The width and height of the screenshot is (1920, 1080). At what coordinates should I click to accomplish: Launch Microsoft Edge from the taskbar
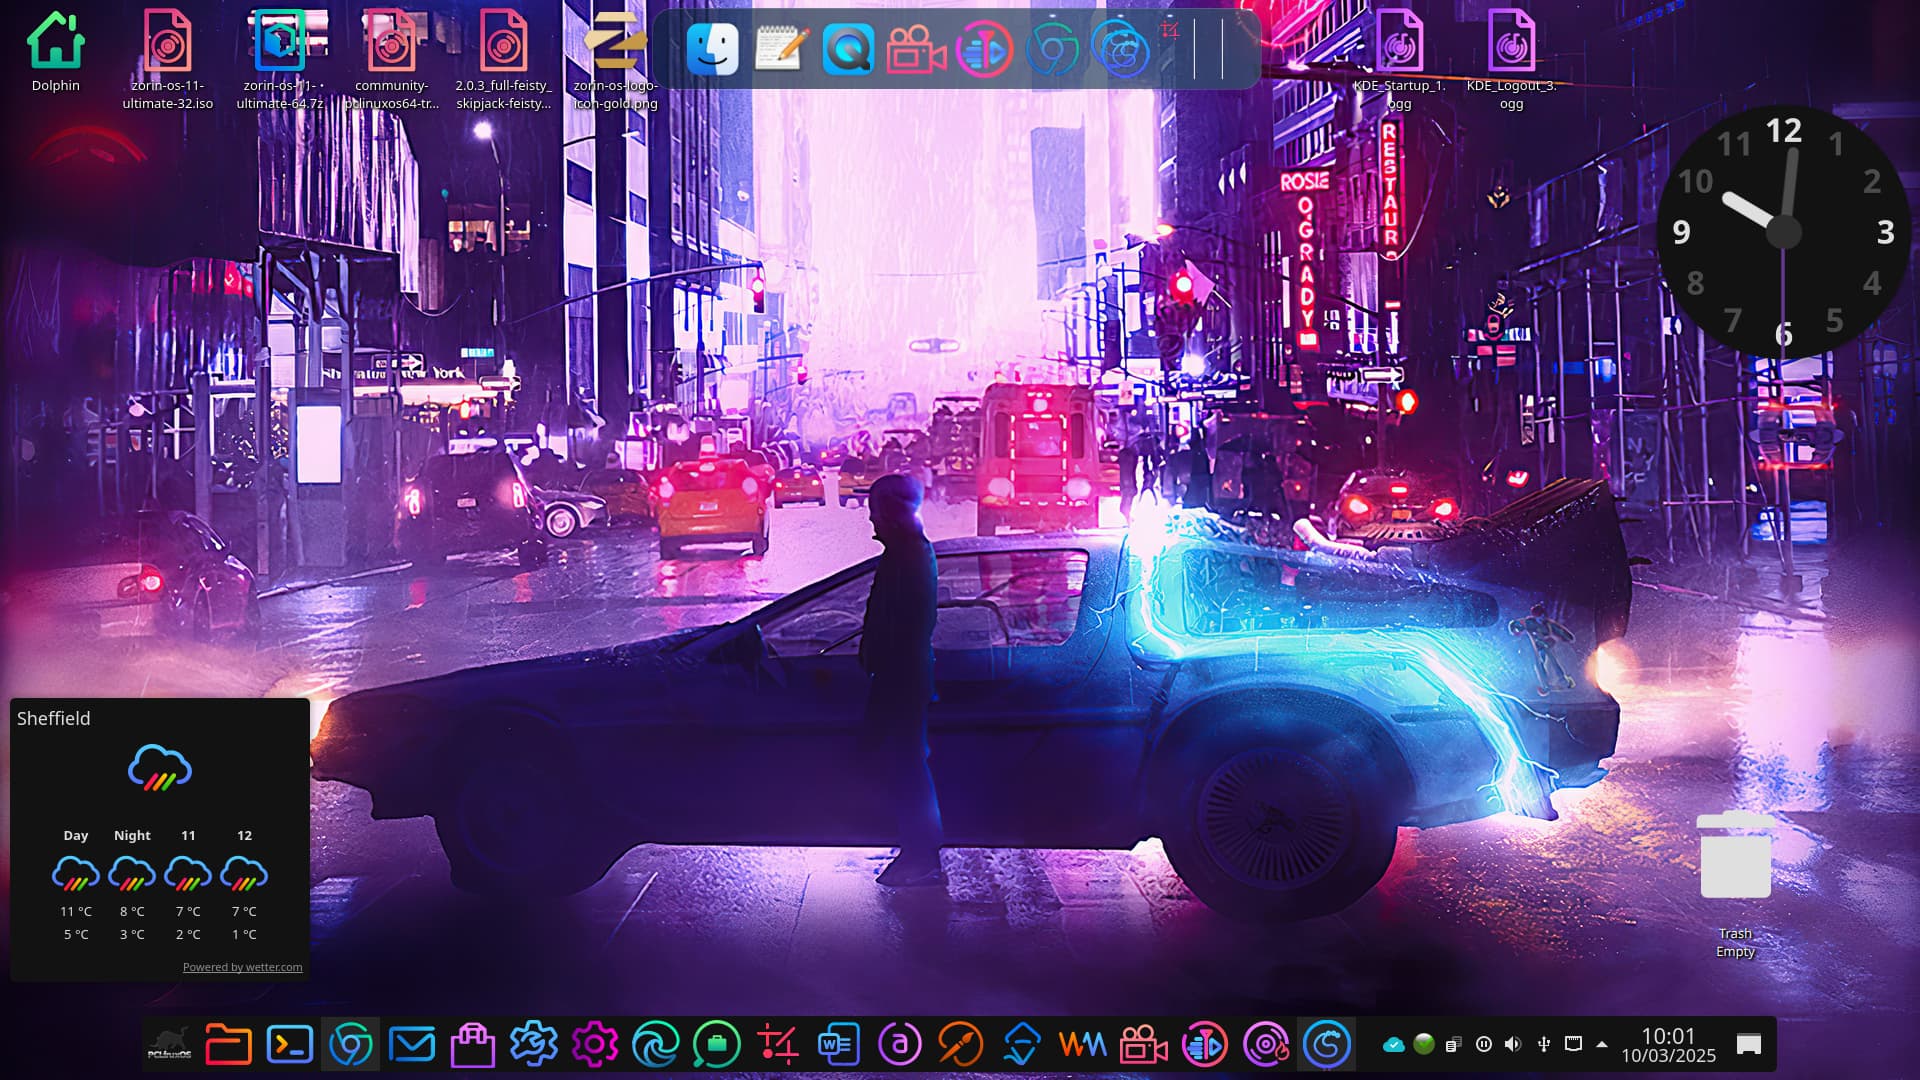coord(656,1044)
